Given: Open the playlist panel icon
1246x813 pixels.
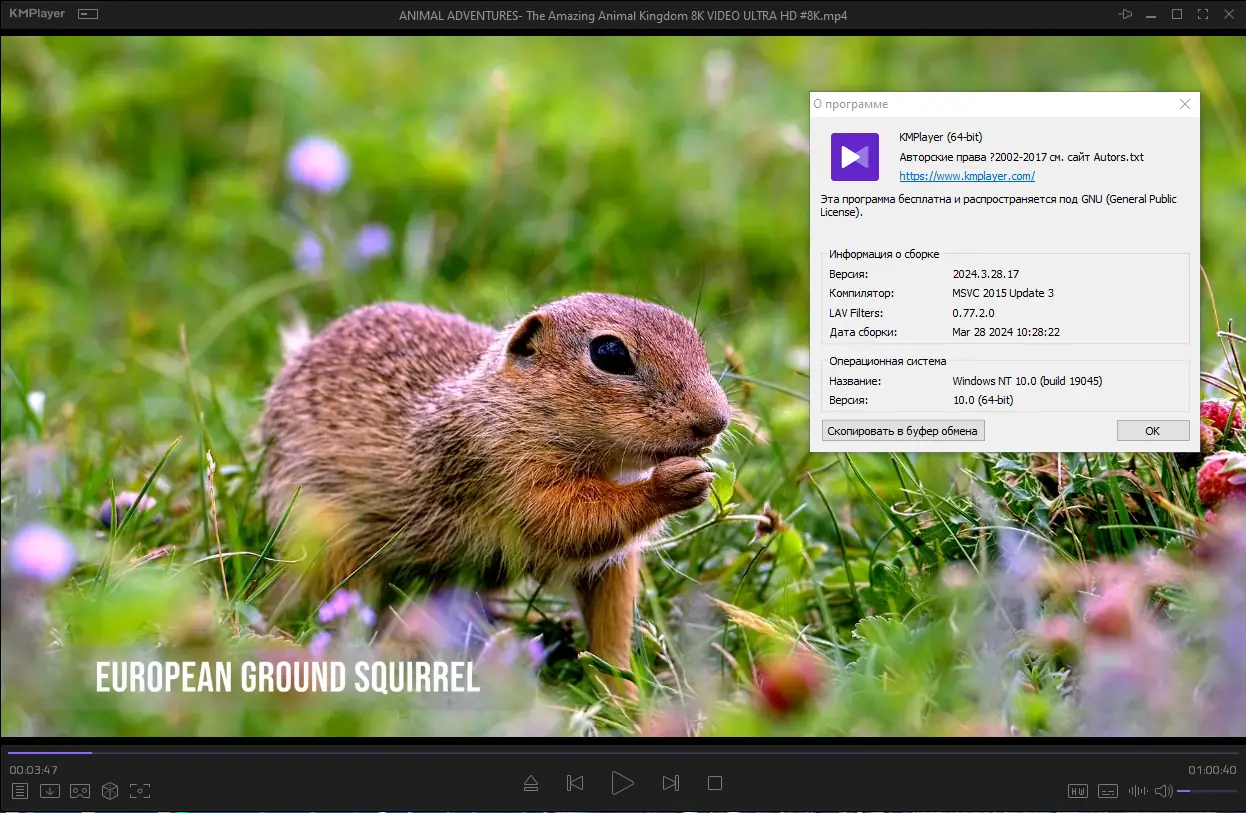Looking at the screenshot, I should (x=20, y=791).
